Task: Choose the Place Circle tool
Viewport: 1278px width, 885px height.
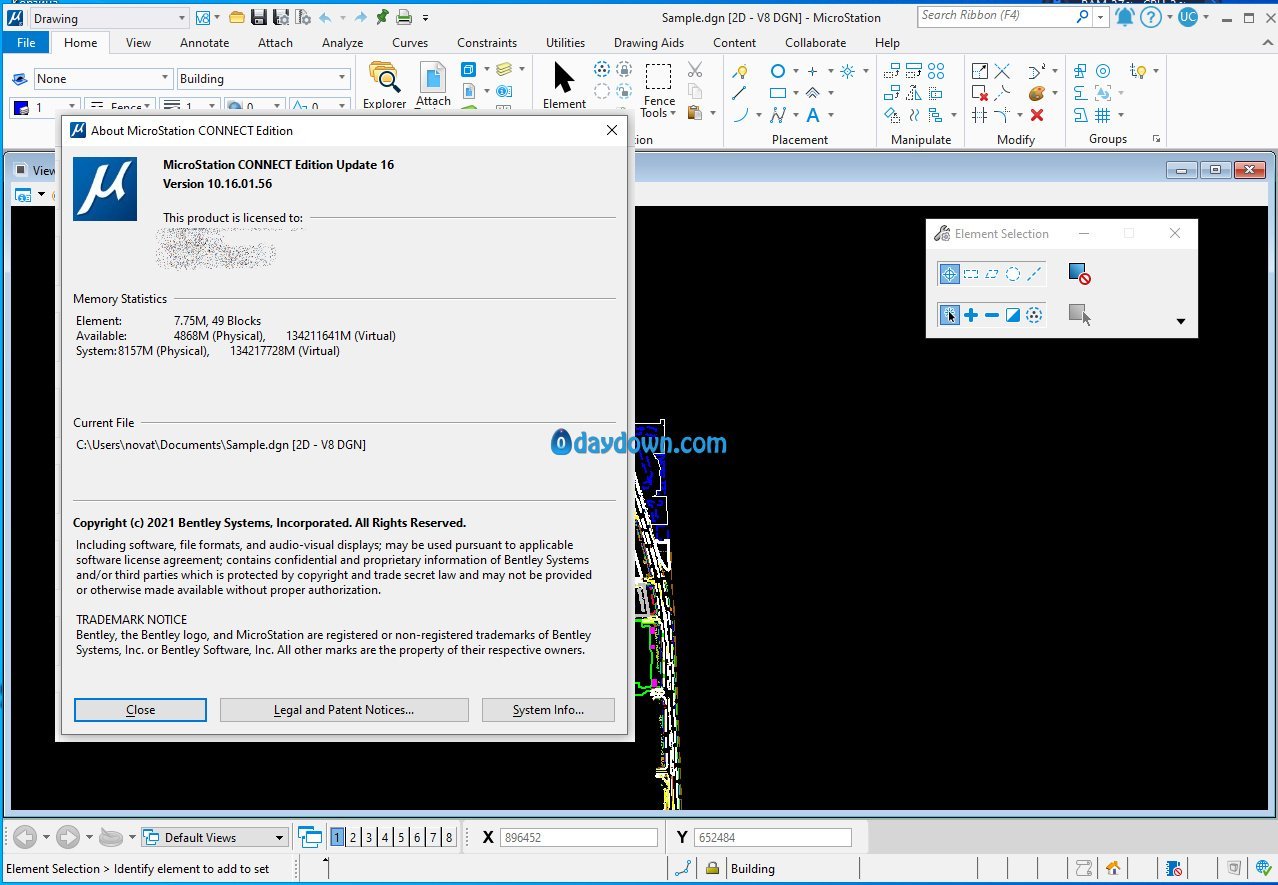Action: pyautogui.click(x=778, y=71)
